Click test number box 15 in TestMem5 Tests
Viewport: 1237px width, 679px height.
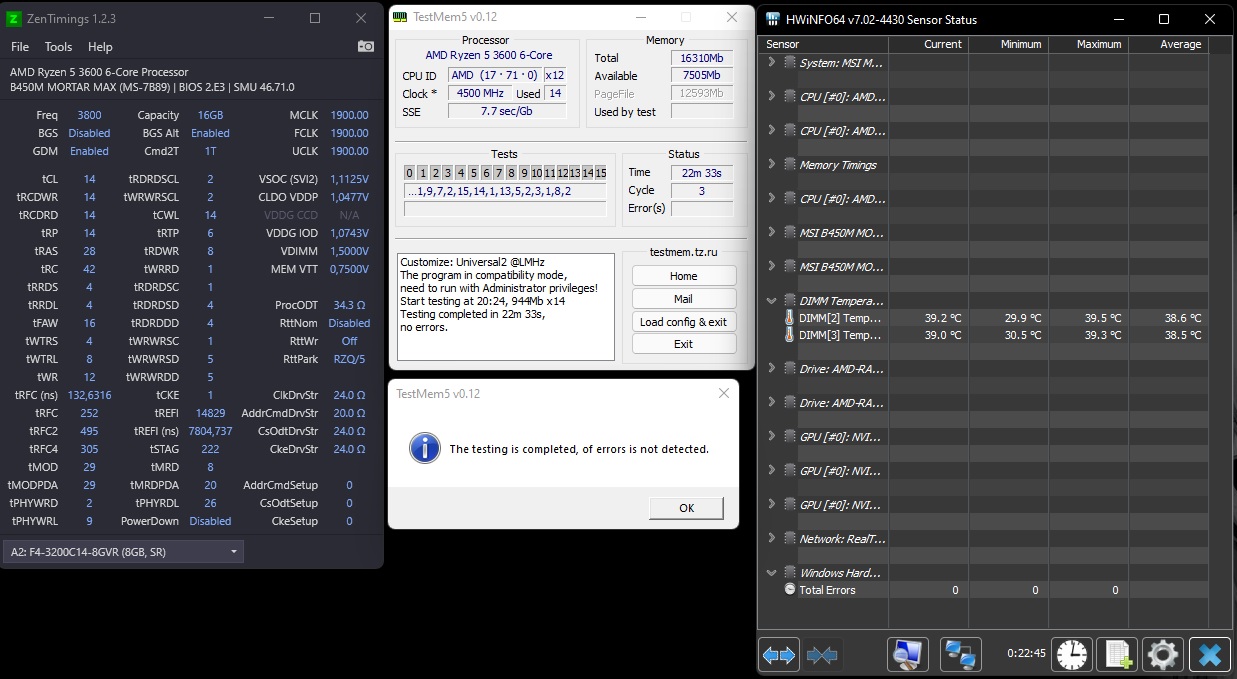point(600,173)
